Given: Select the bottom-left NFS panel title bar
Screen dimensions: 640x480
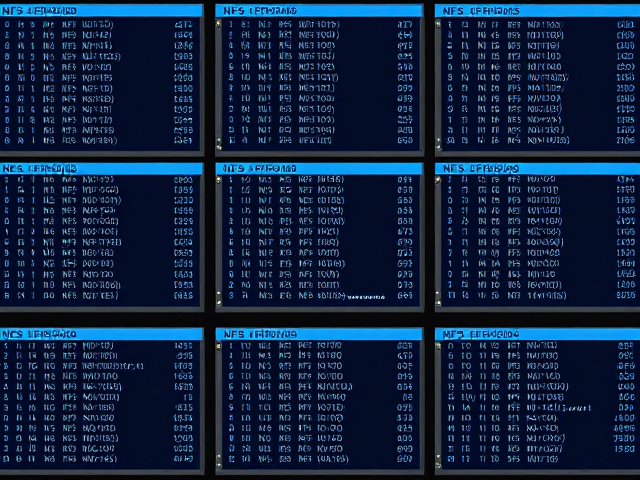Looking at the screenshot, I should (101, 334).
